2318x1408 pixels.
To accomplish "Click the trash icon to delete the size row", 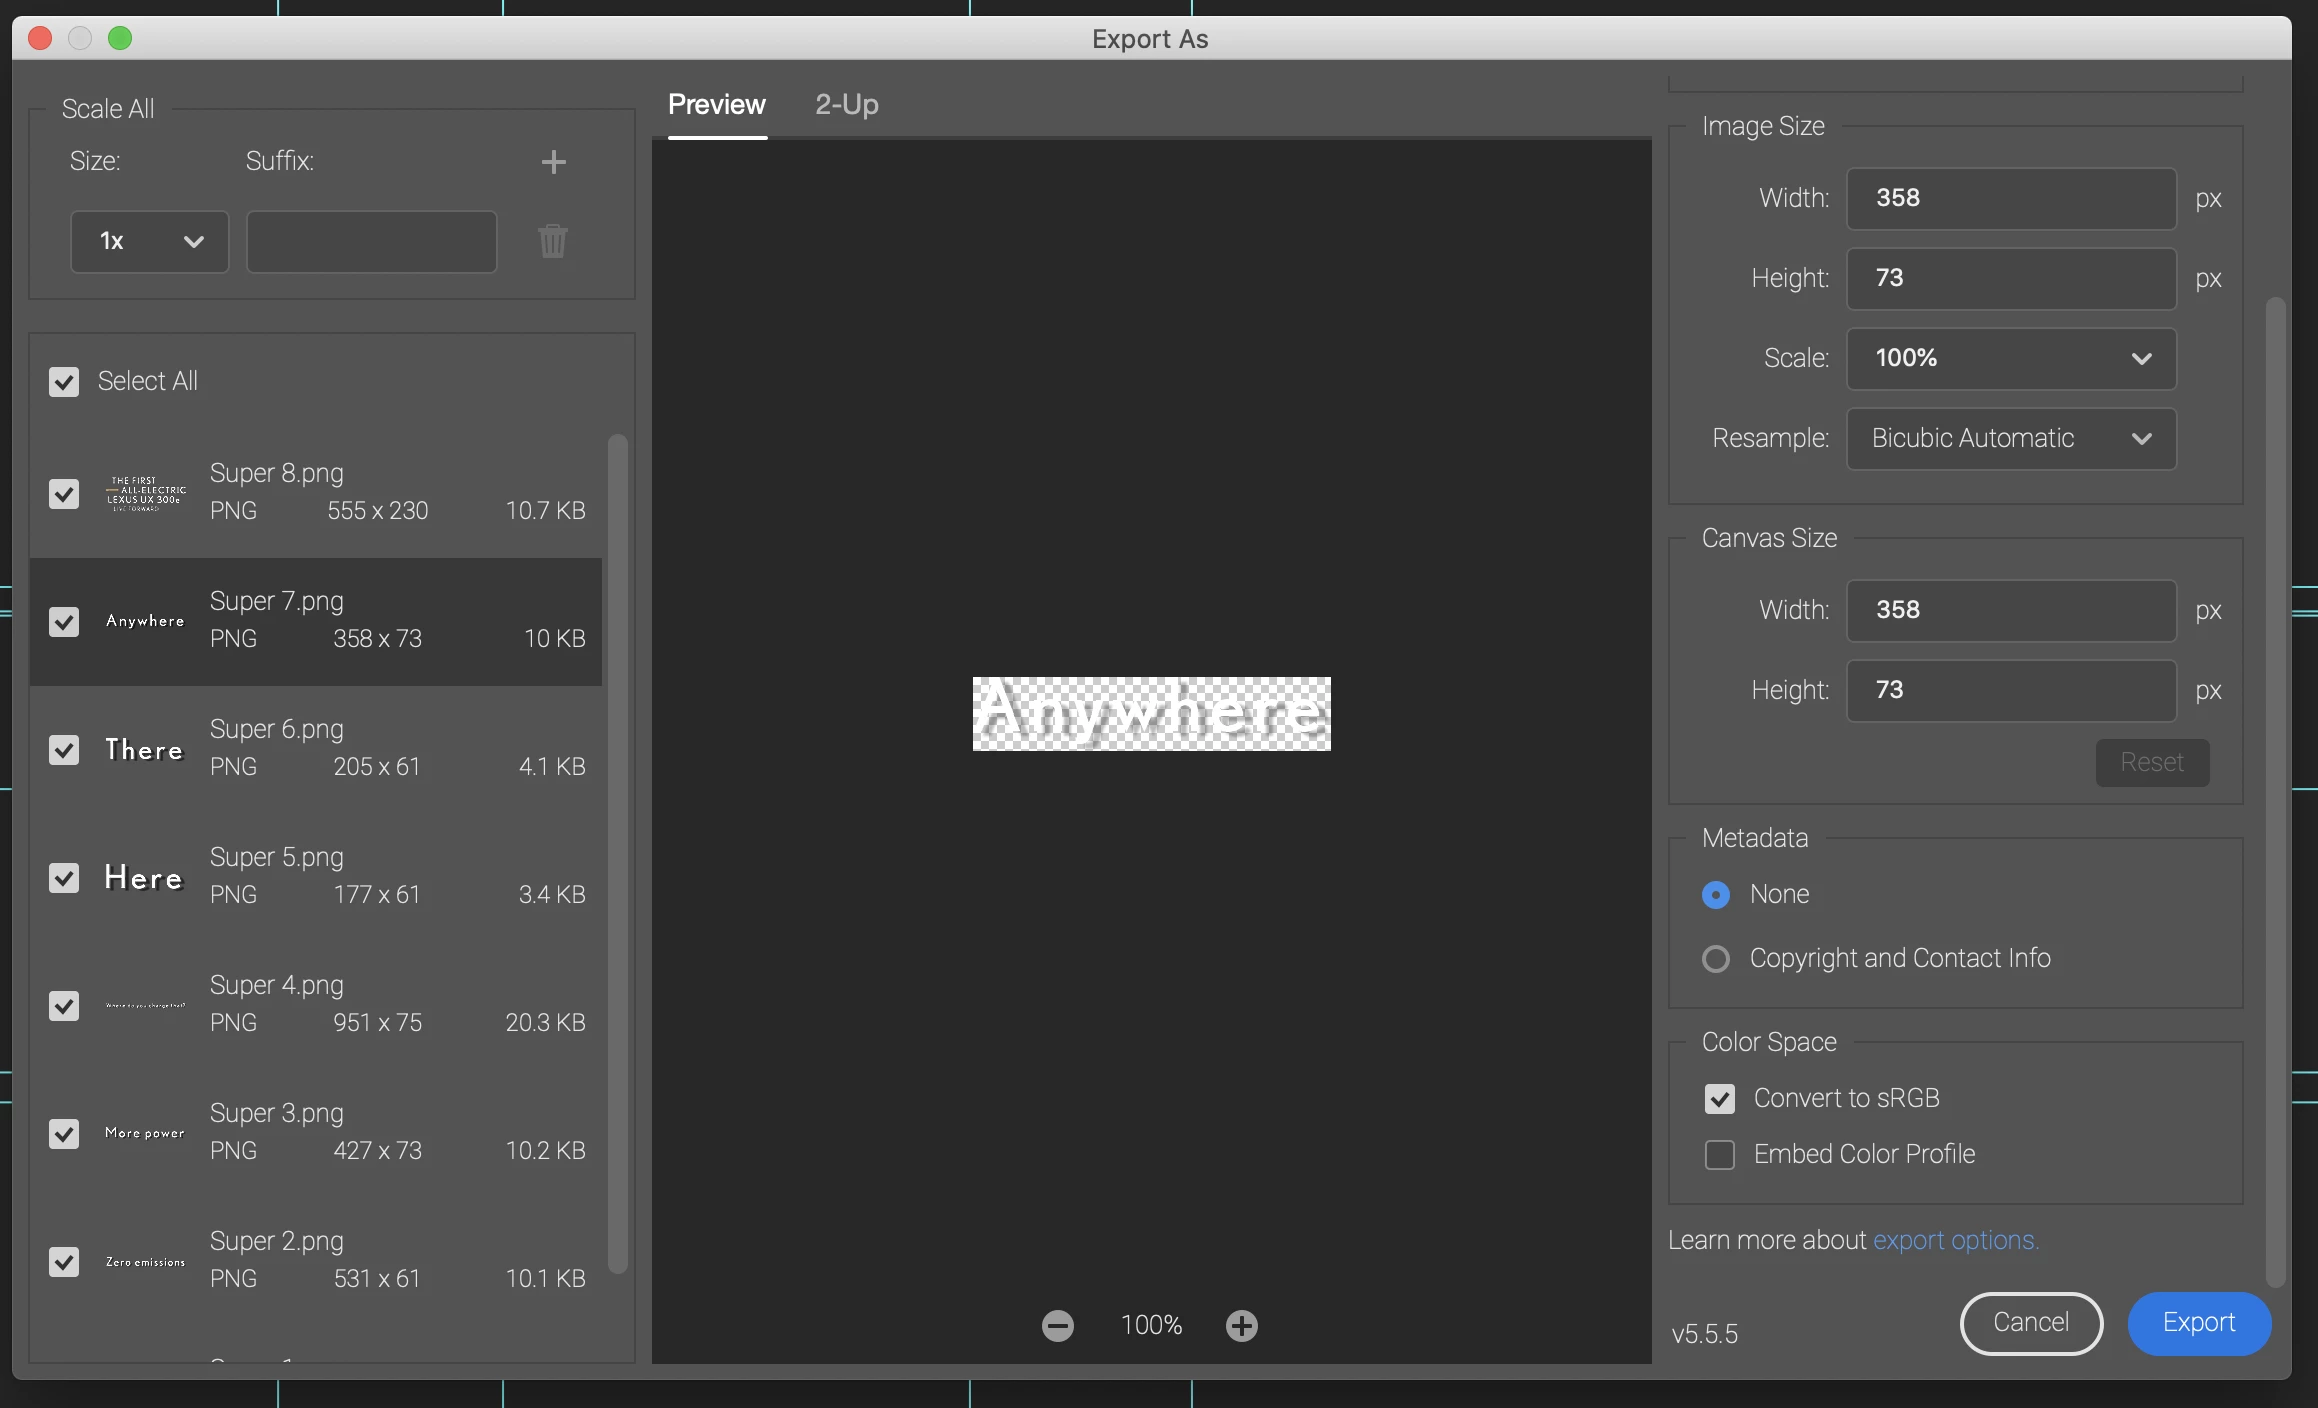I will 553,241.
